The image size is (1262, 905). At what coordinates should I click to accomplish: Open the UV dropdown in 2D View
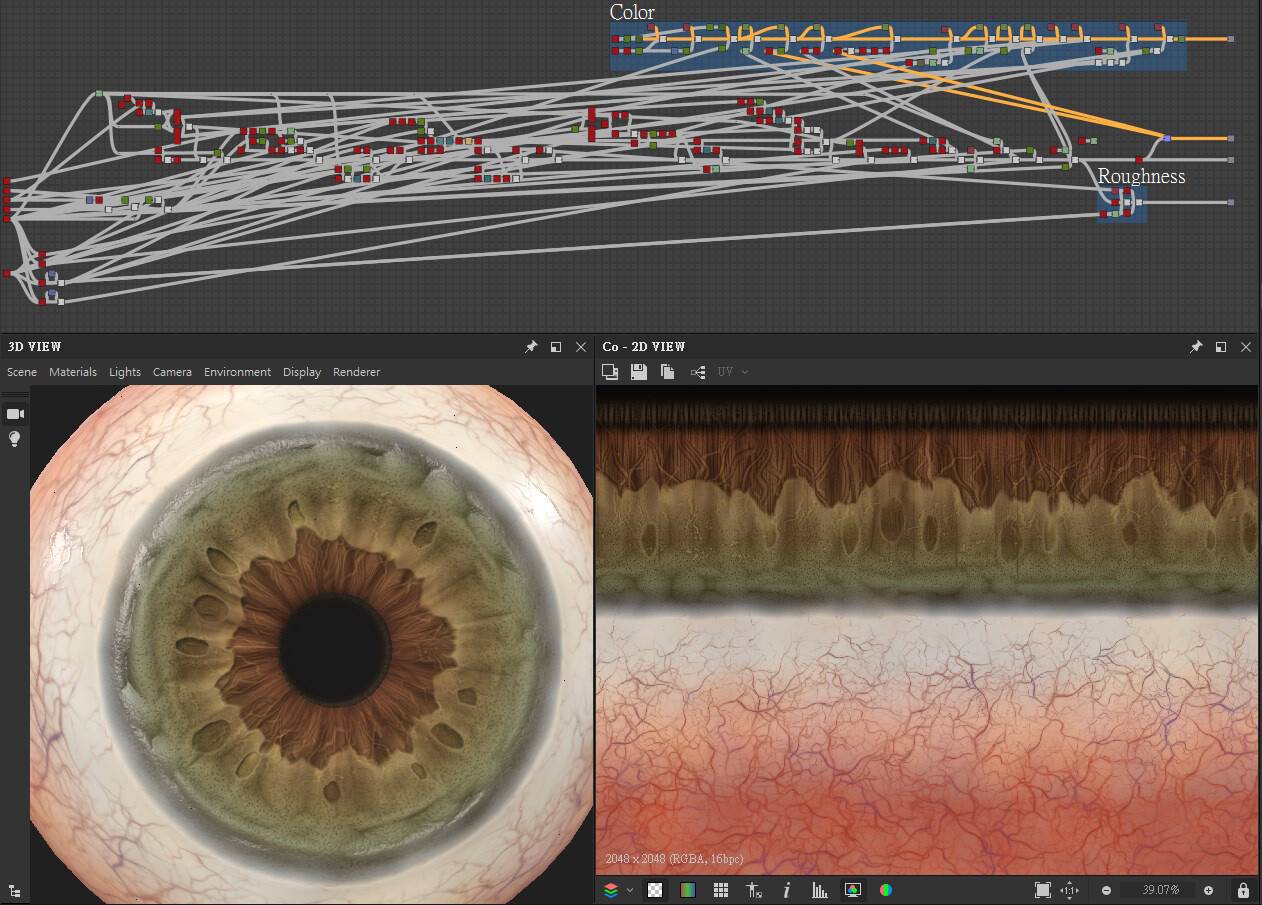(732, 372)
